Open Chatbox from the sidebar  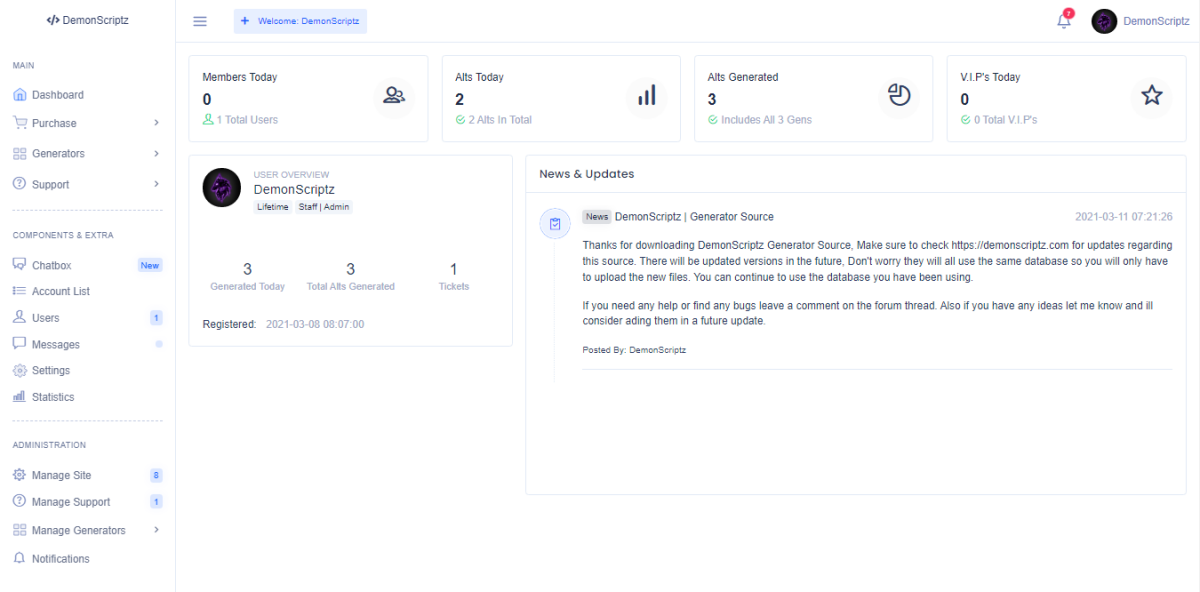[x=52, y=265]
